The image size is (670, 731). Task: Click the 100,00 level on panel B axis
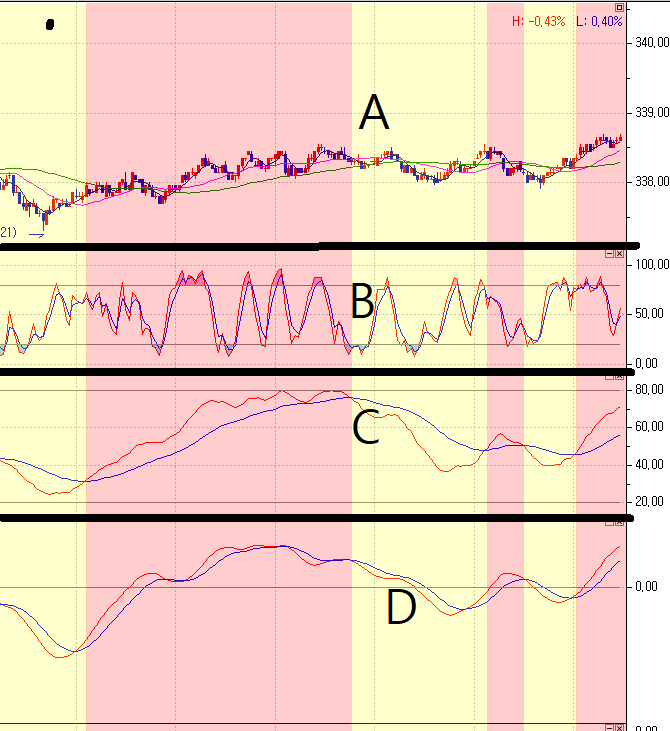pos(652,265)
